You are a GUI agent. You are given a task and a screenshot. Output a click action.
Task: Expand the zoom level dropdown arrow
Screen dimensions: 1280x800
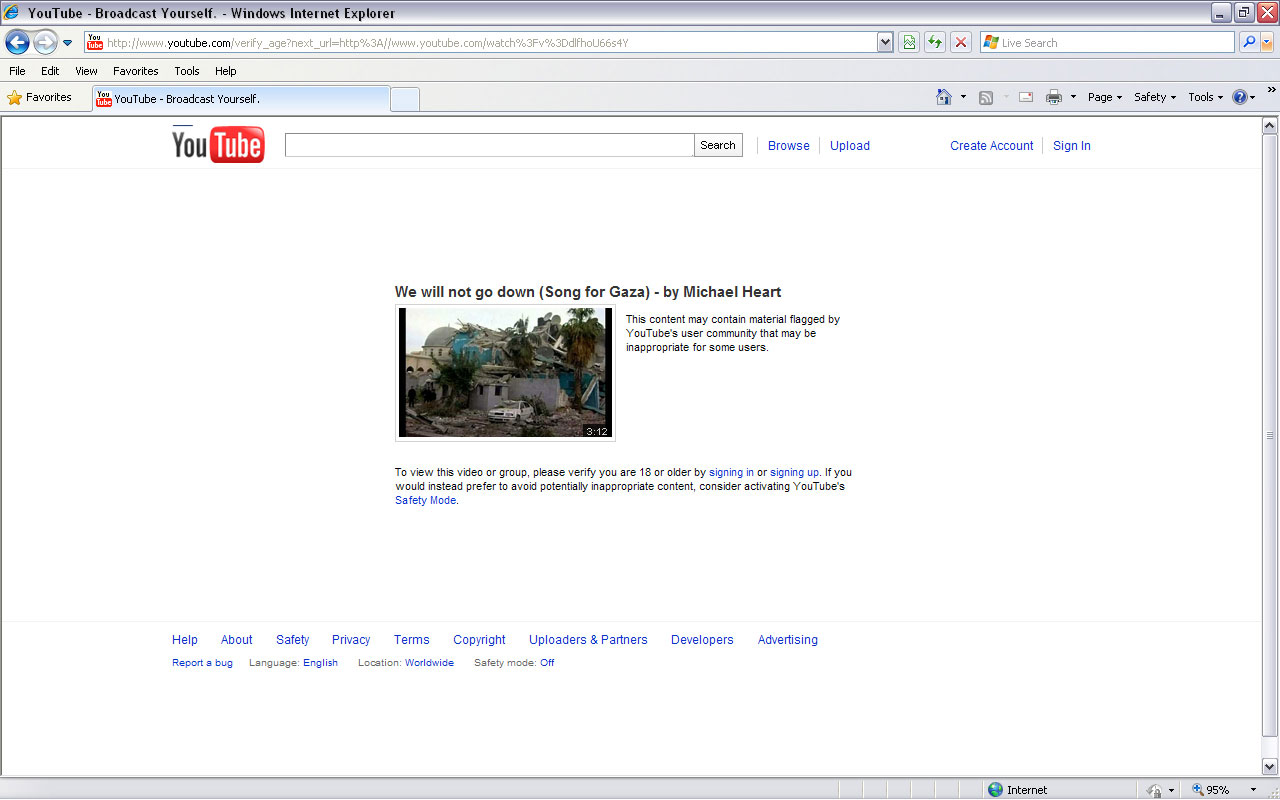[1253, 790]
